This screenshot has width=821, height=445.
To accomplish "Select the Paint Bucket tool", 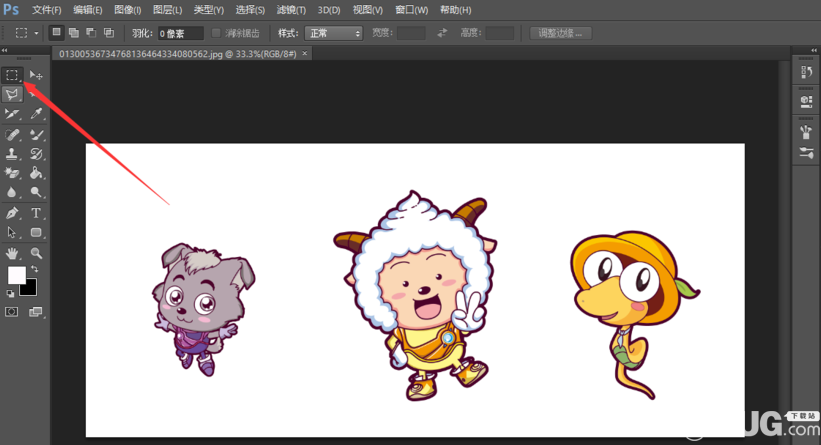I will point(36,173).
